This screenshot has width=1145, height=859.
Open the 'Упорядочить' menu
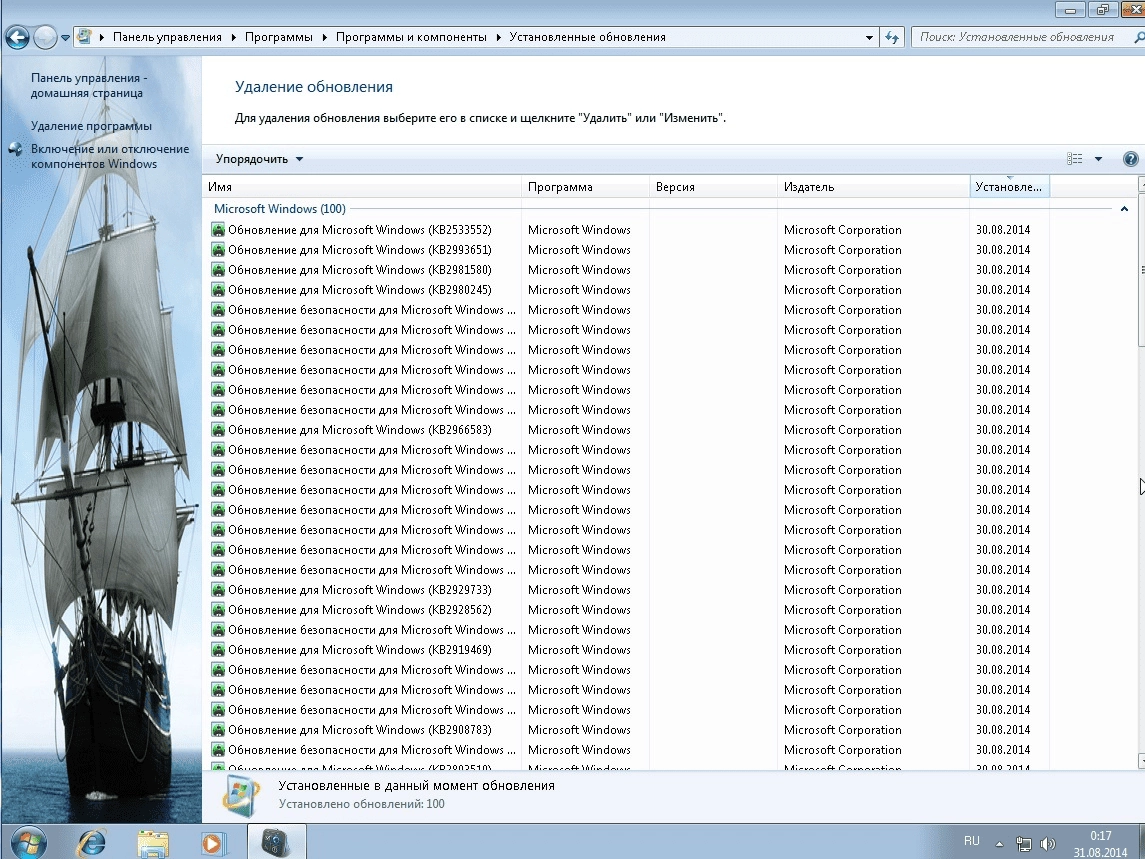(259, 159)
